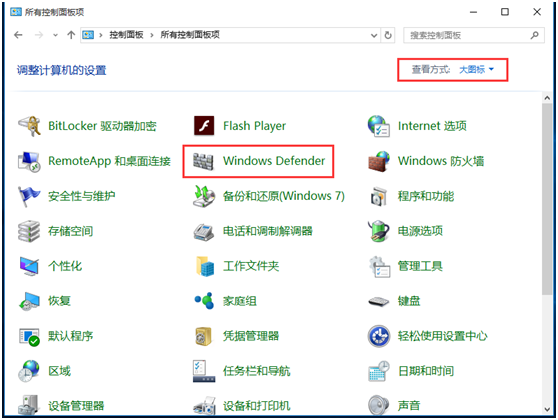Open the Windows Defender wall icon
The height and width of the screenshot is (420, 558).
(204, 161)
